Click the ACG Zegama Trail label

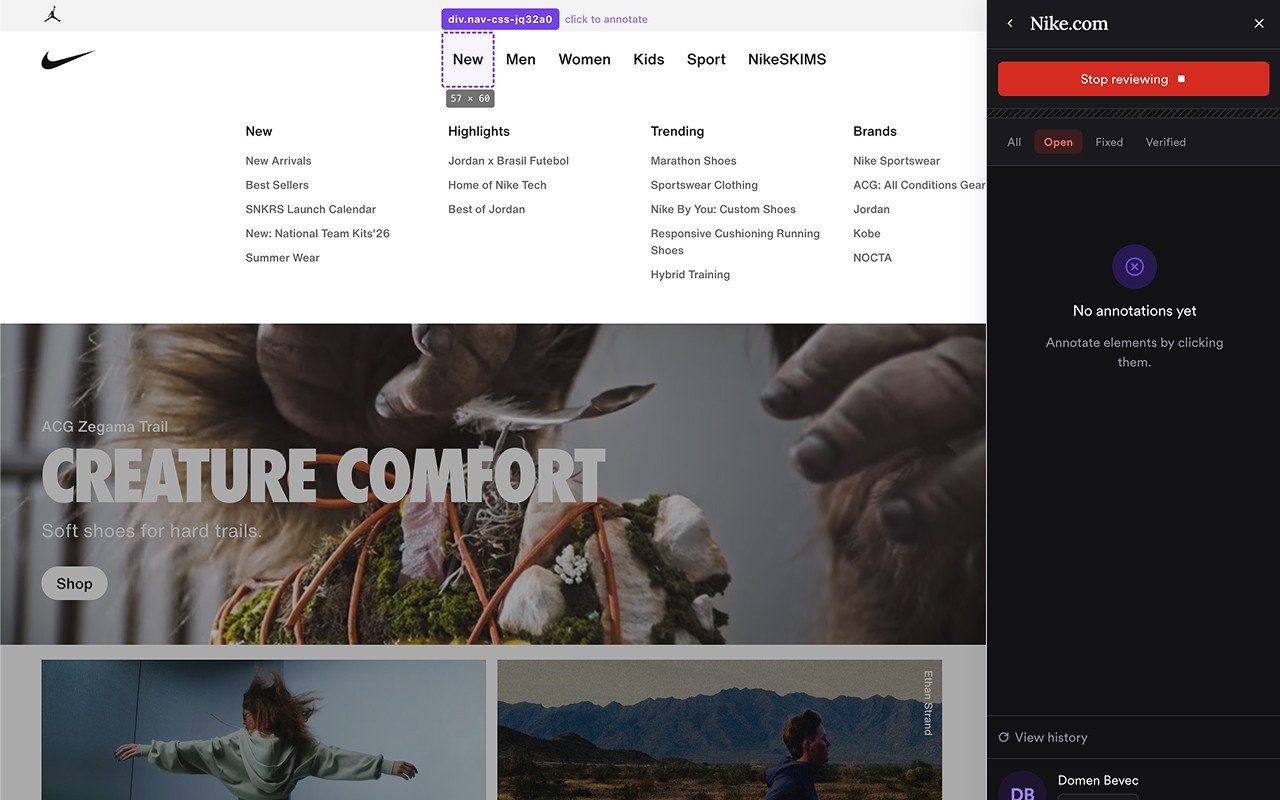click(105, 427)
